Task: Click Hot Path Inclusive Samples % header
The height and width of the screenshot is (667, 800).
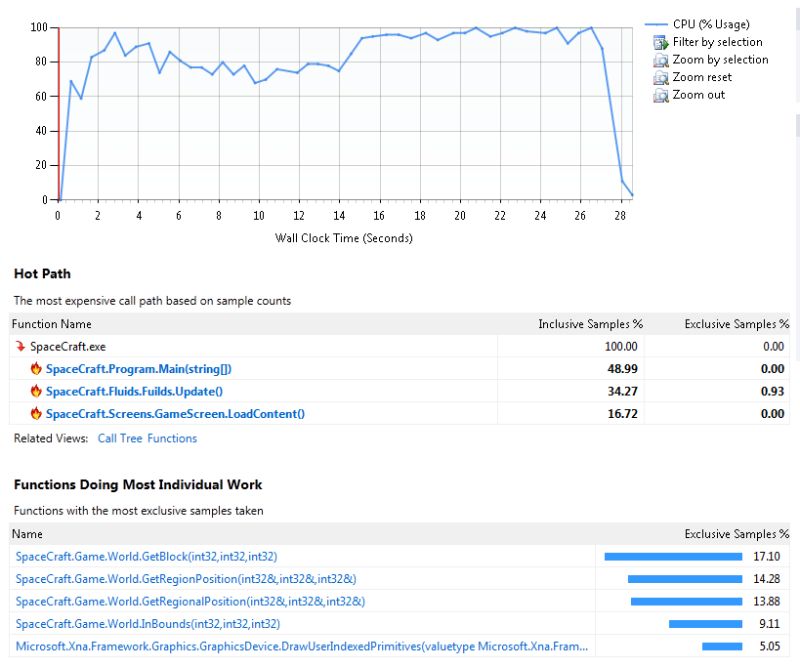Action: tap(590, 324)
